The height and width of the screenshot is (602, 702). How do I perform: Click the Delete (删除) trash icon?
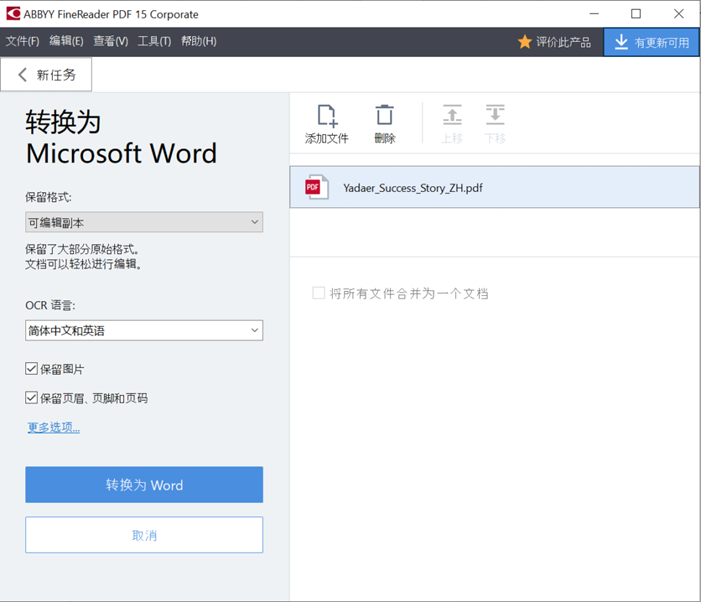[x=385, y=115]
